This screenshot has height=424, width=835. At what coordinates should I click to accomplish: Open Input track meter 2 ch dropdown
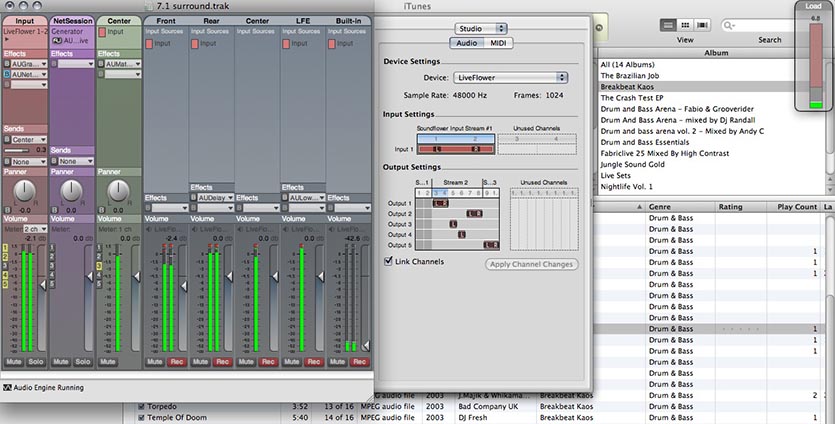[x=35, y=229]
